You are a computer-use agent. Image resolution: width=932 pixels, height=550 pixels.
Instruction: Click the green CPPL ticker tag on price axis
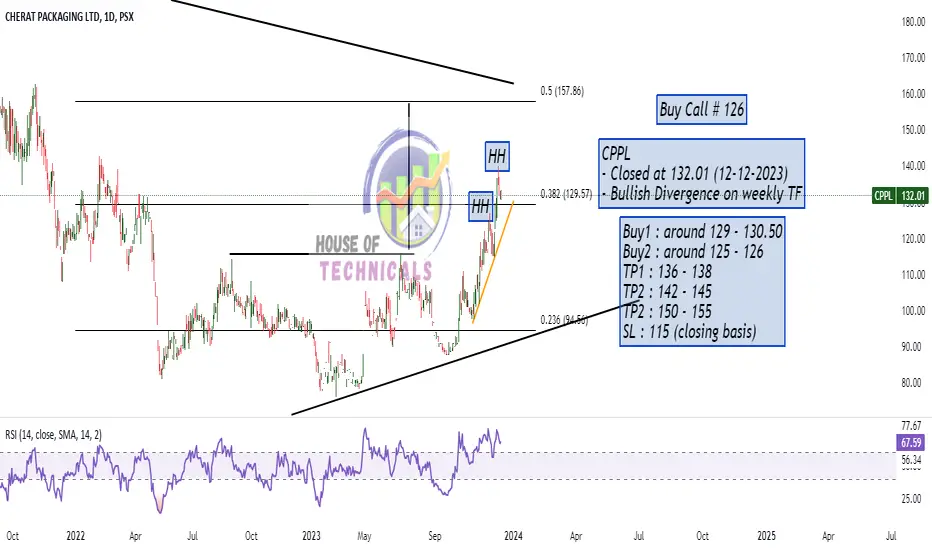(883, 196)
